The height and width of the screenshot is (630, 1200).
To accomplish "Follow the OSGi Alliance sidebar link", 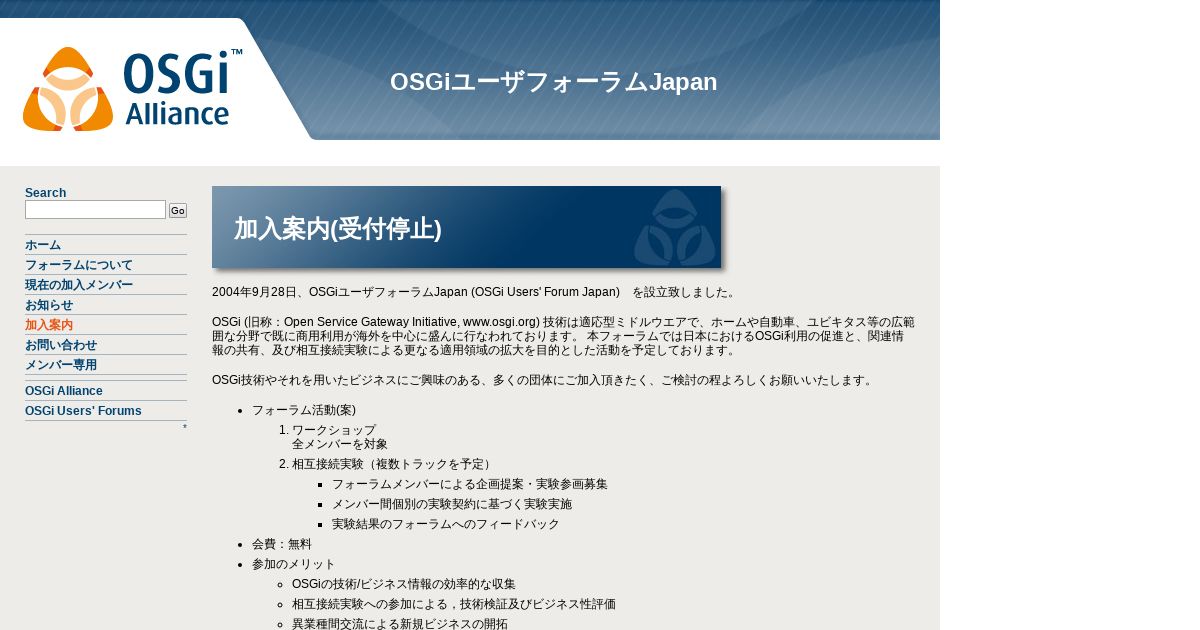I will point(64,391).
